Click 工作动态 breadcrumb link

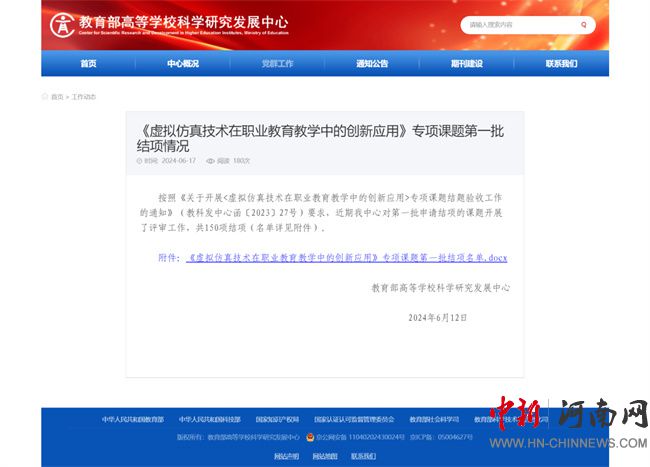84,97
